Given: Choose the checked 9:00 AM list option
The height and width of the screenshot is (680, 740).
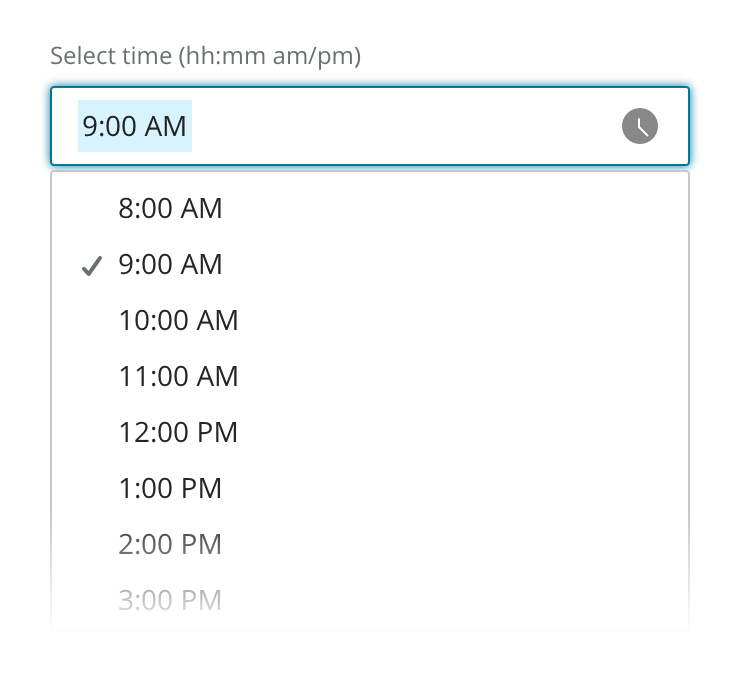Looking at the screenshot, I should pyautogui.click(x=170, y=265).
